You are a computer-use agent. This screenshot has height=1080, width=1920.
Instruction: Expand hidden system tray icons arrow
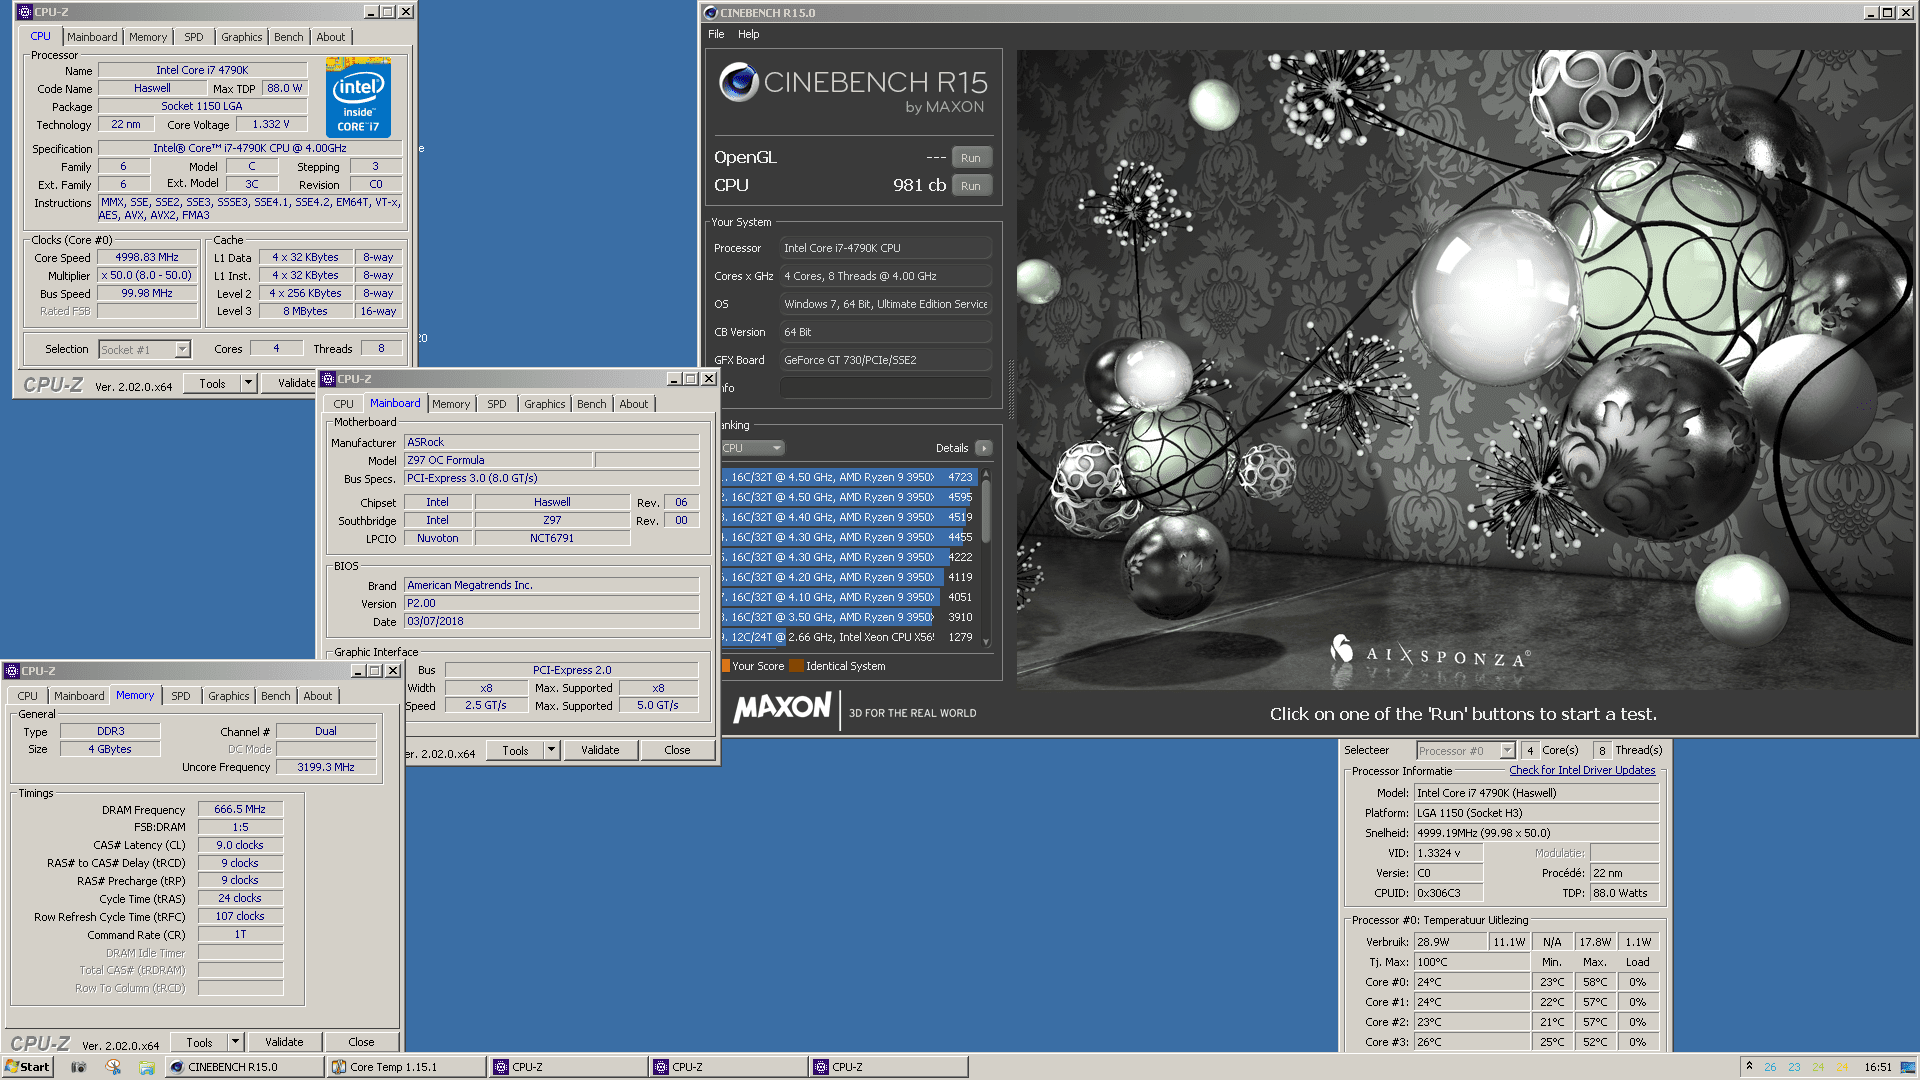1749,1066
